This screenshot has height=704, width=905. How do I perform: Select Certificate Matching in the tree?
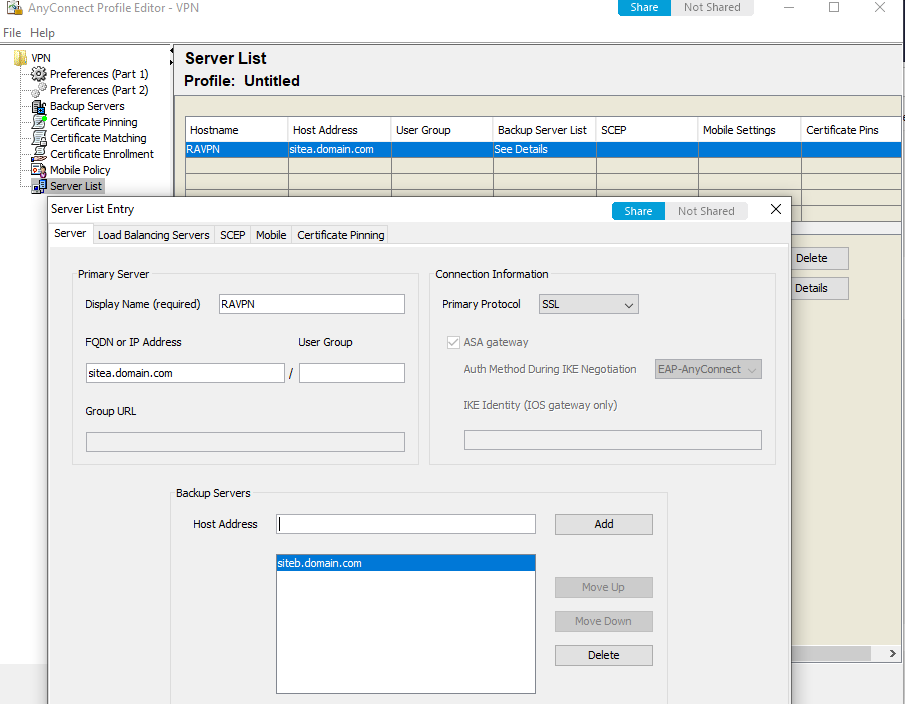pyautogui.click(x=98, y=138)
